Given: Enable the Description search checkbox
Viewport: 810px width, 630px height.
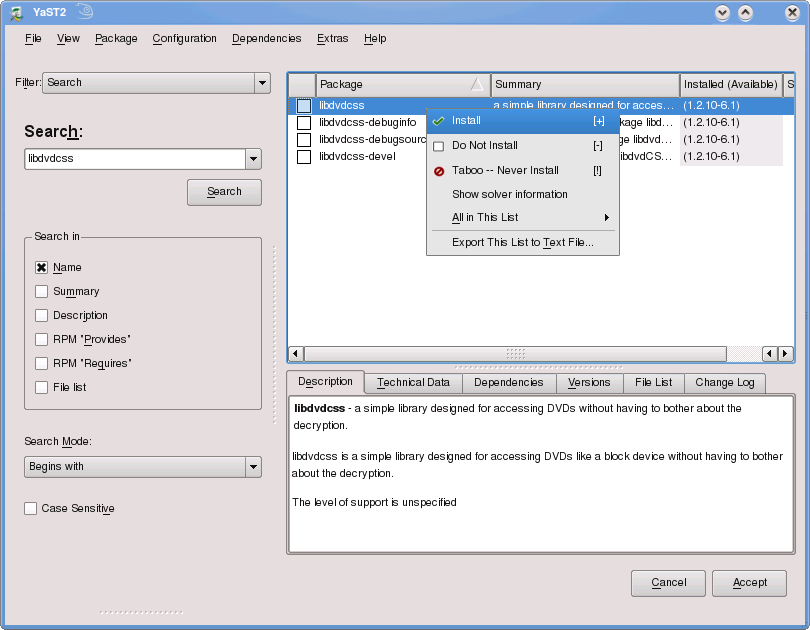Looking at the screenshot, I should pos(41,316).
